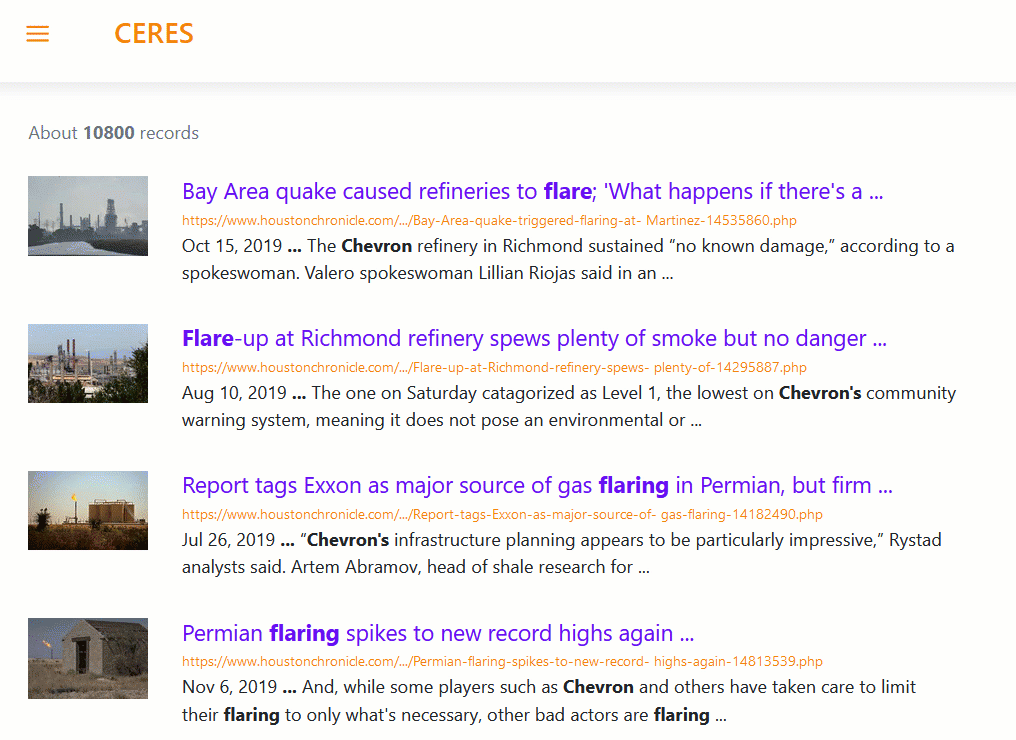
Task: Open 'Report tags Exxon as major source' headline
Action: pos(537,485)
